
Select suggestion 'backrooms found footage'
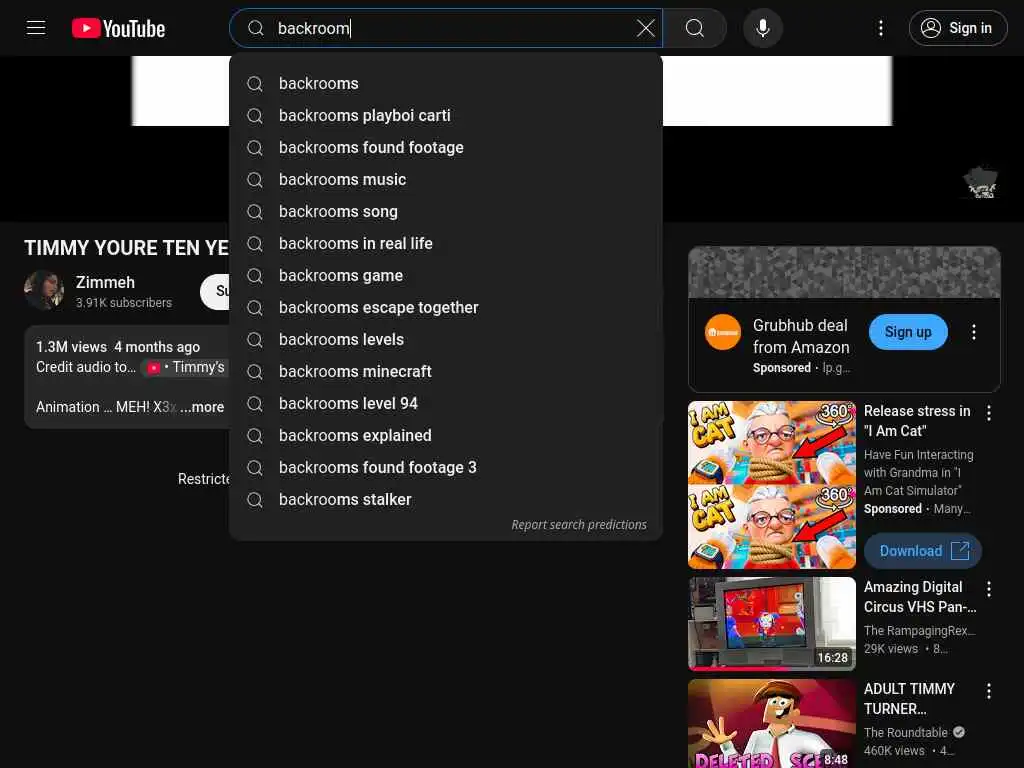pyautogui.click(x=446, y=148)
